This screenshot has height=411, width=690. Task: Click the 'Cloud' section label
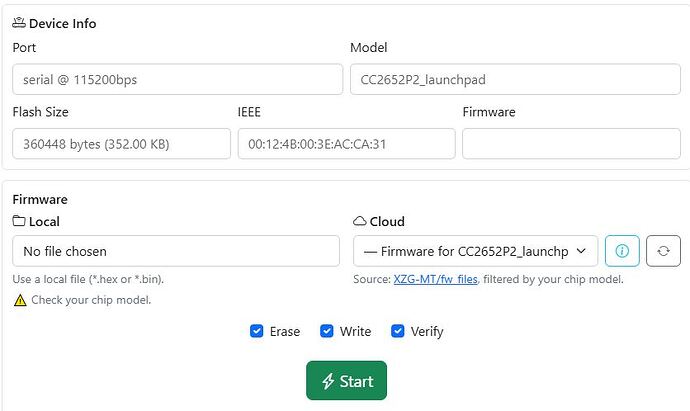point(387,221)
